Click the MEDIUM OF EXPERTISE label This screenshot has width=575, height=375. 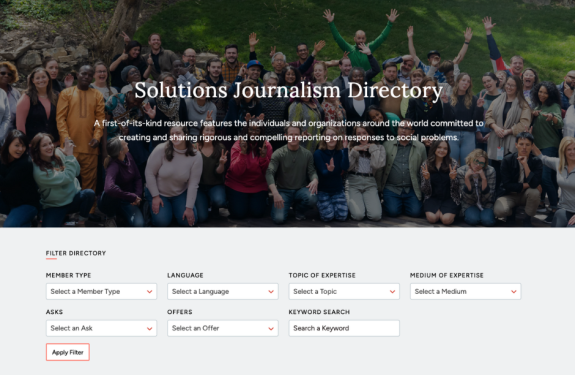point(447,275)
